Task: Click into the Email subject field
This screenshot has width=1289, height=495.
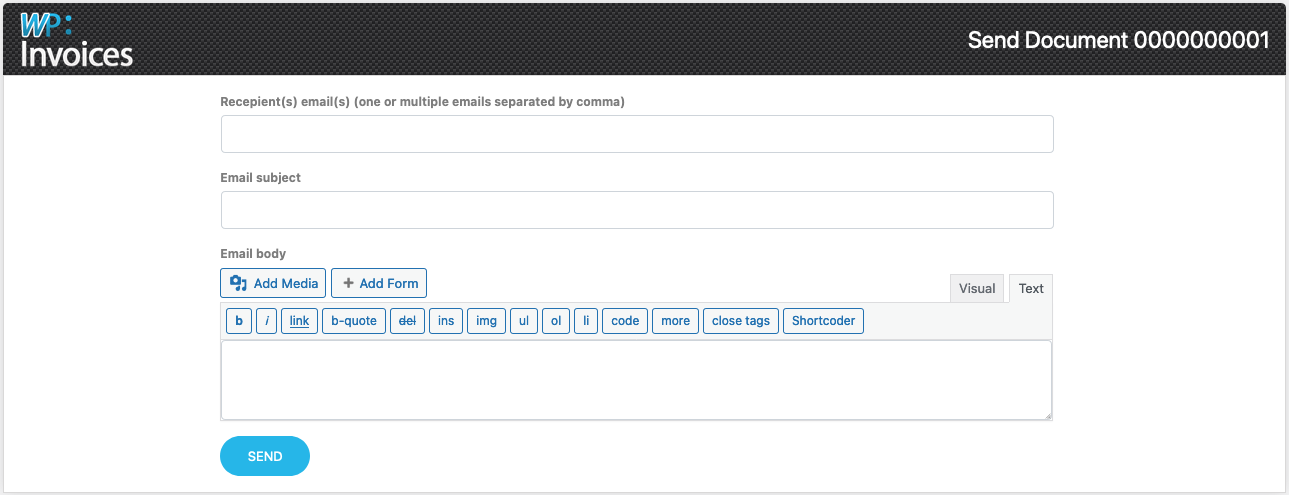Action: point(637,210)
